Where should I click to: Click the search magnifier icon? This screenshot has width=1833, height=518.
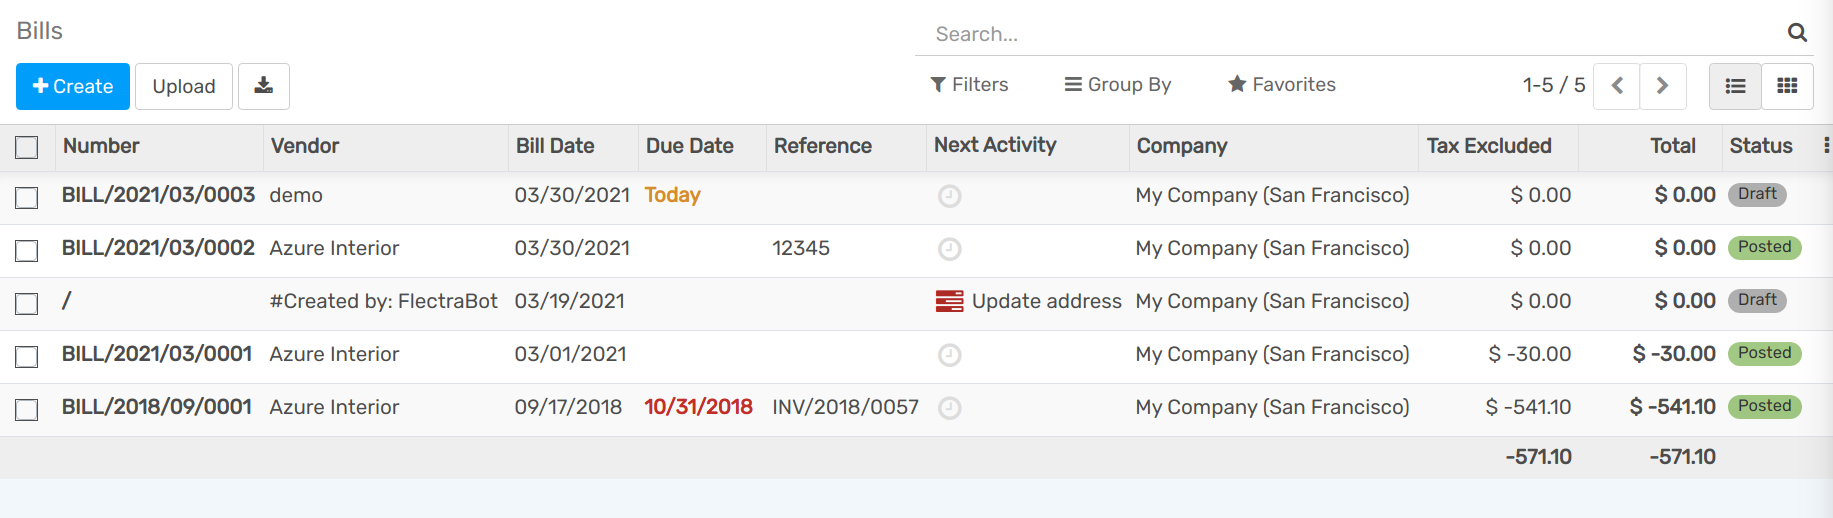[1796, 33]
